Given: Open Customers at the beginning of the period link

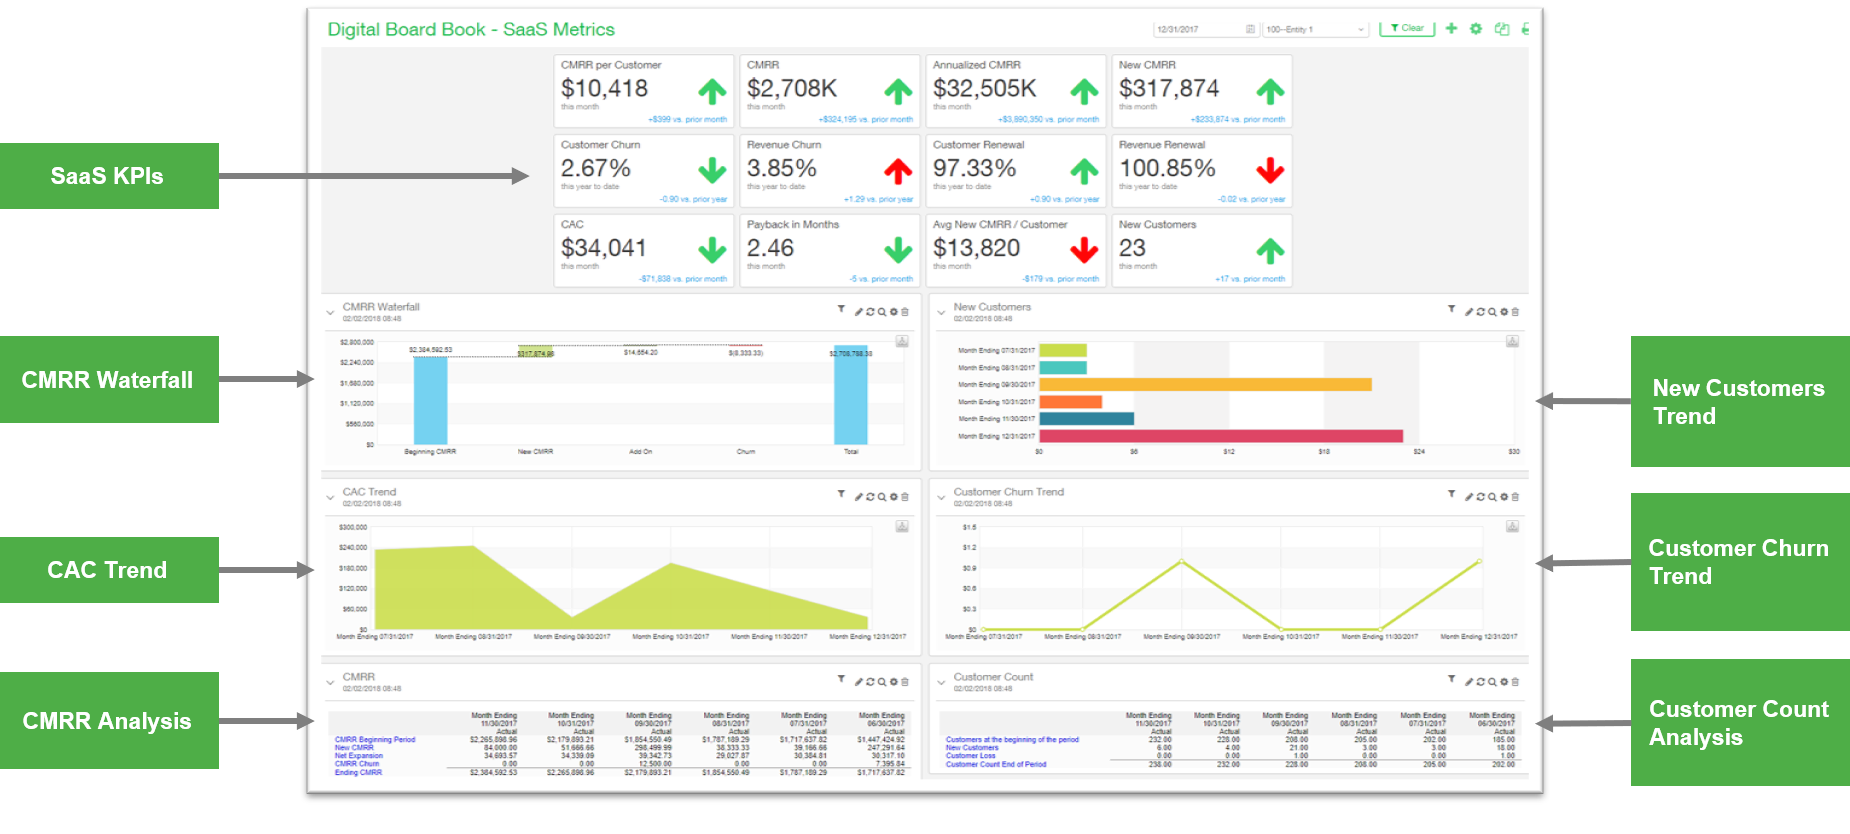Looking at the screenshot, I should [x=1012, y=740].
